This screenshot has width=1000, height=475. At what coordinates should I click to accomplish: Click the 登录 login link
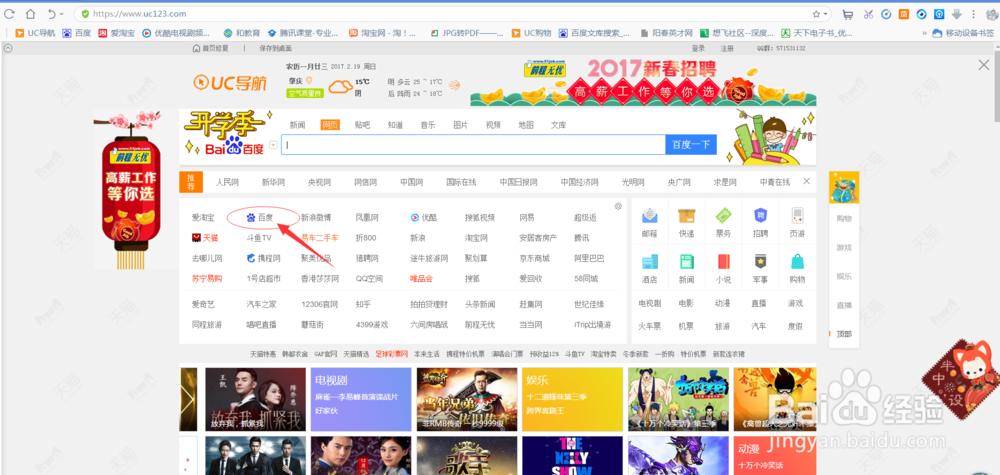698,48
